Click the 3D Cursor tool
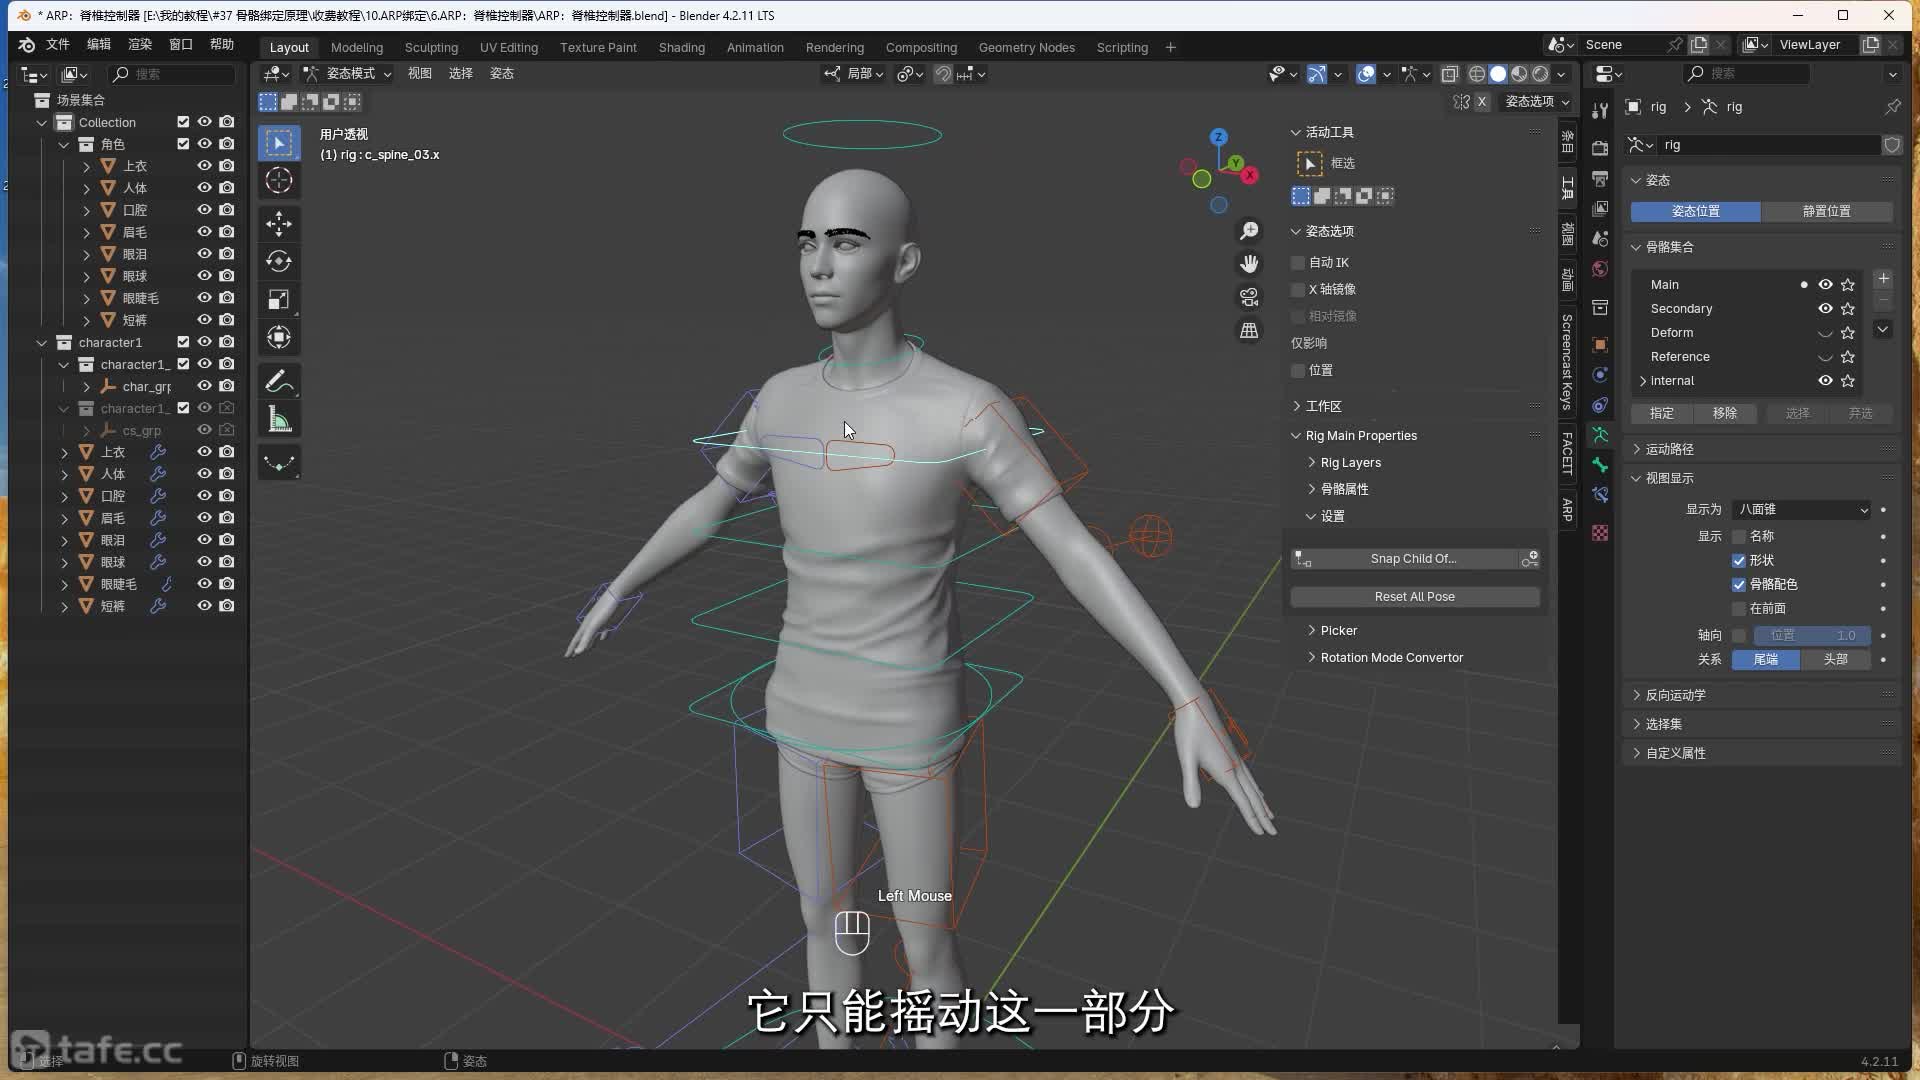 point(279,181)
